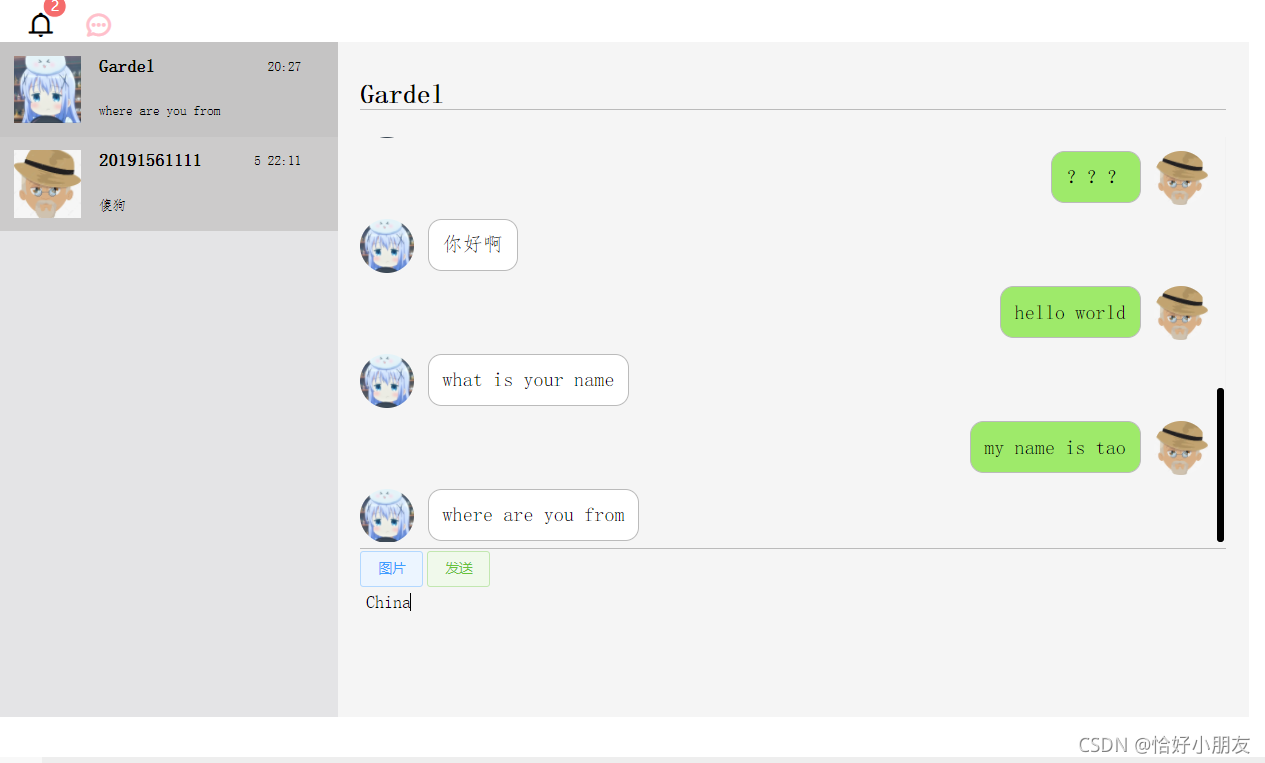Click the Gardel chat header title
1265x763 pixels.
pyautogui.click(x=401, y=94)
